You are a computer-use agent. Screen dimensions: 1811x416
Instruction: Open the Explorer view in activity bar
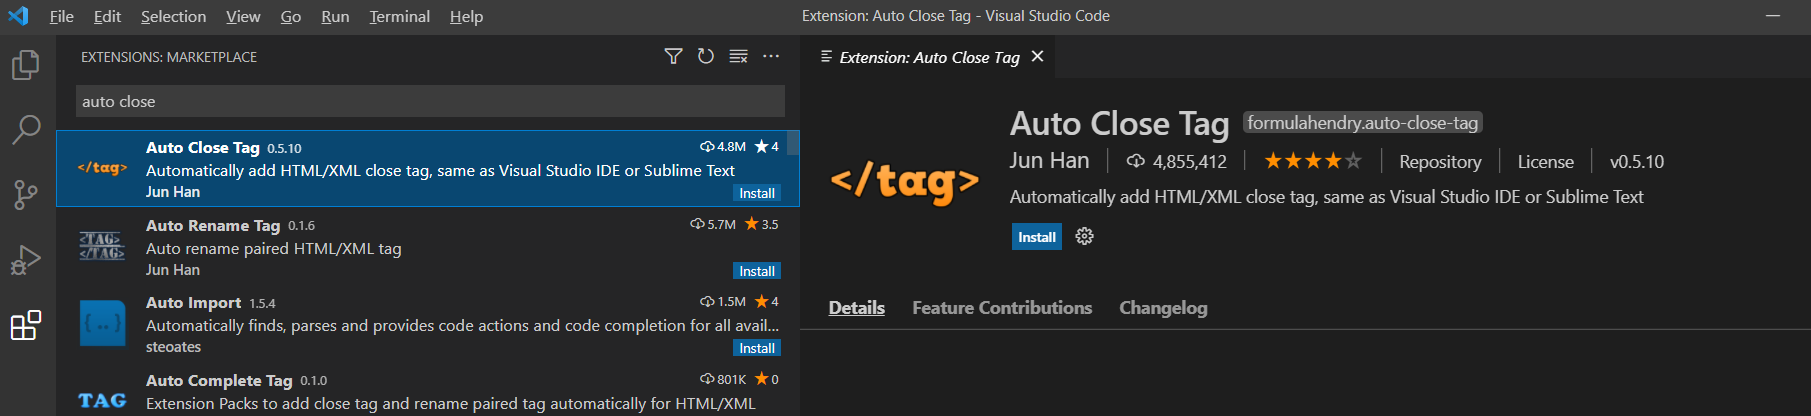[x=26, y=66]
